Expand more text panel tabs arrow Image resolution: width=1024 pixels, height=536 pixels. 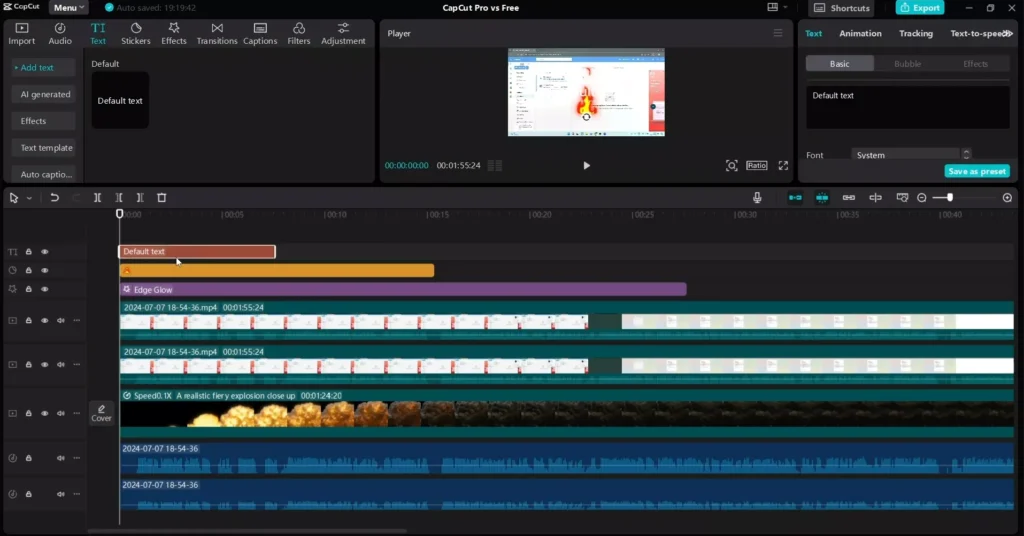click(x=1009, y=33)
